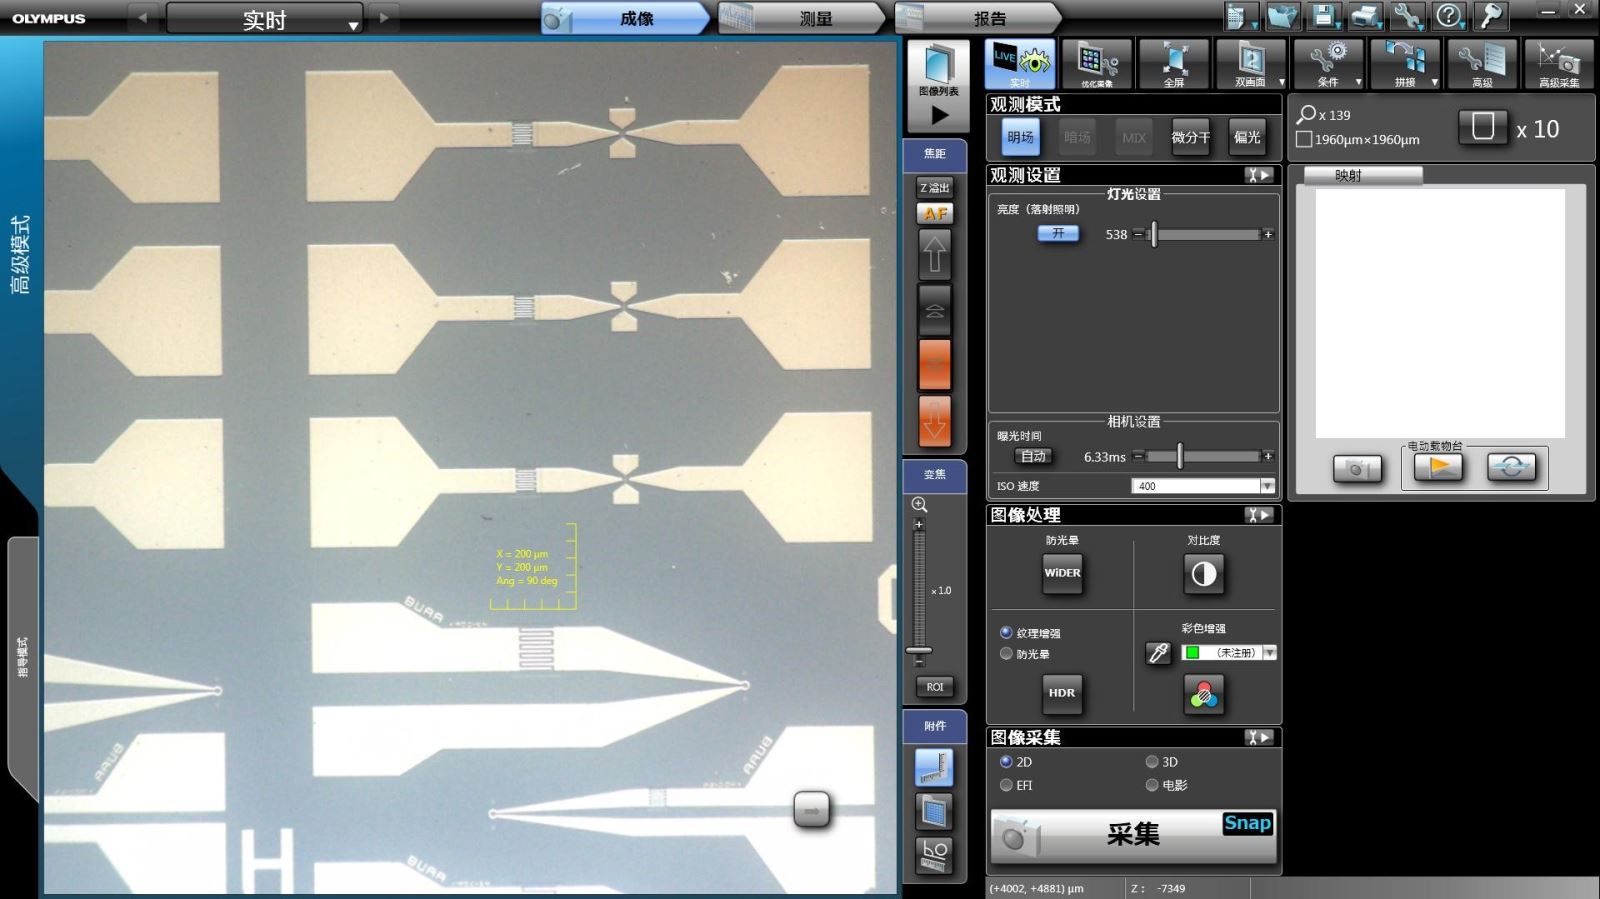Switch to the 测量 measurement tab
Image resolution: width=1600 pixels, height=899 pixels.
pyautogui.click(x=815, y=18)
